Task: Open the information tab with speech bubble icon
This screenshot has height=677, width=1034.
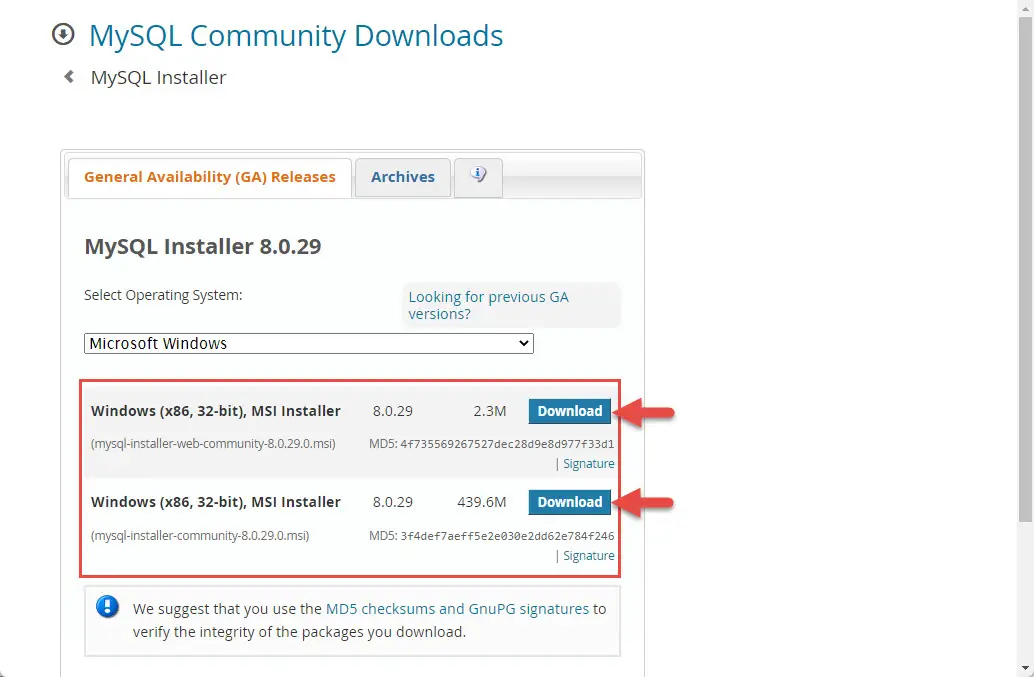Action: [478, 177]
